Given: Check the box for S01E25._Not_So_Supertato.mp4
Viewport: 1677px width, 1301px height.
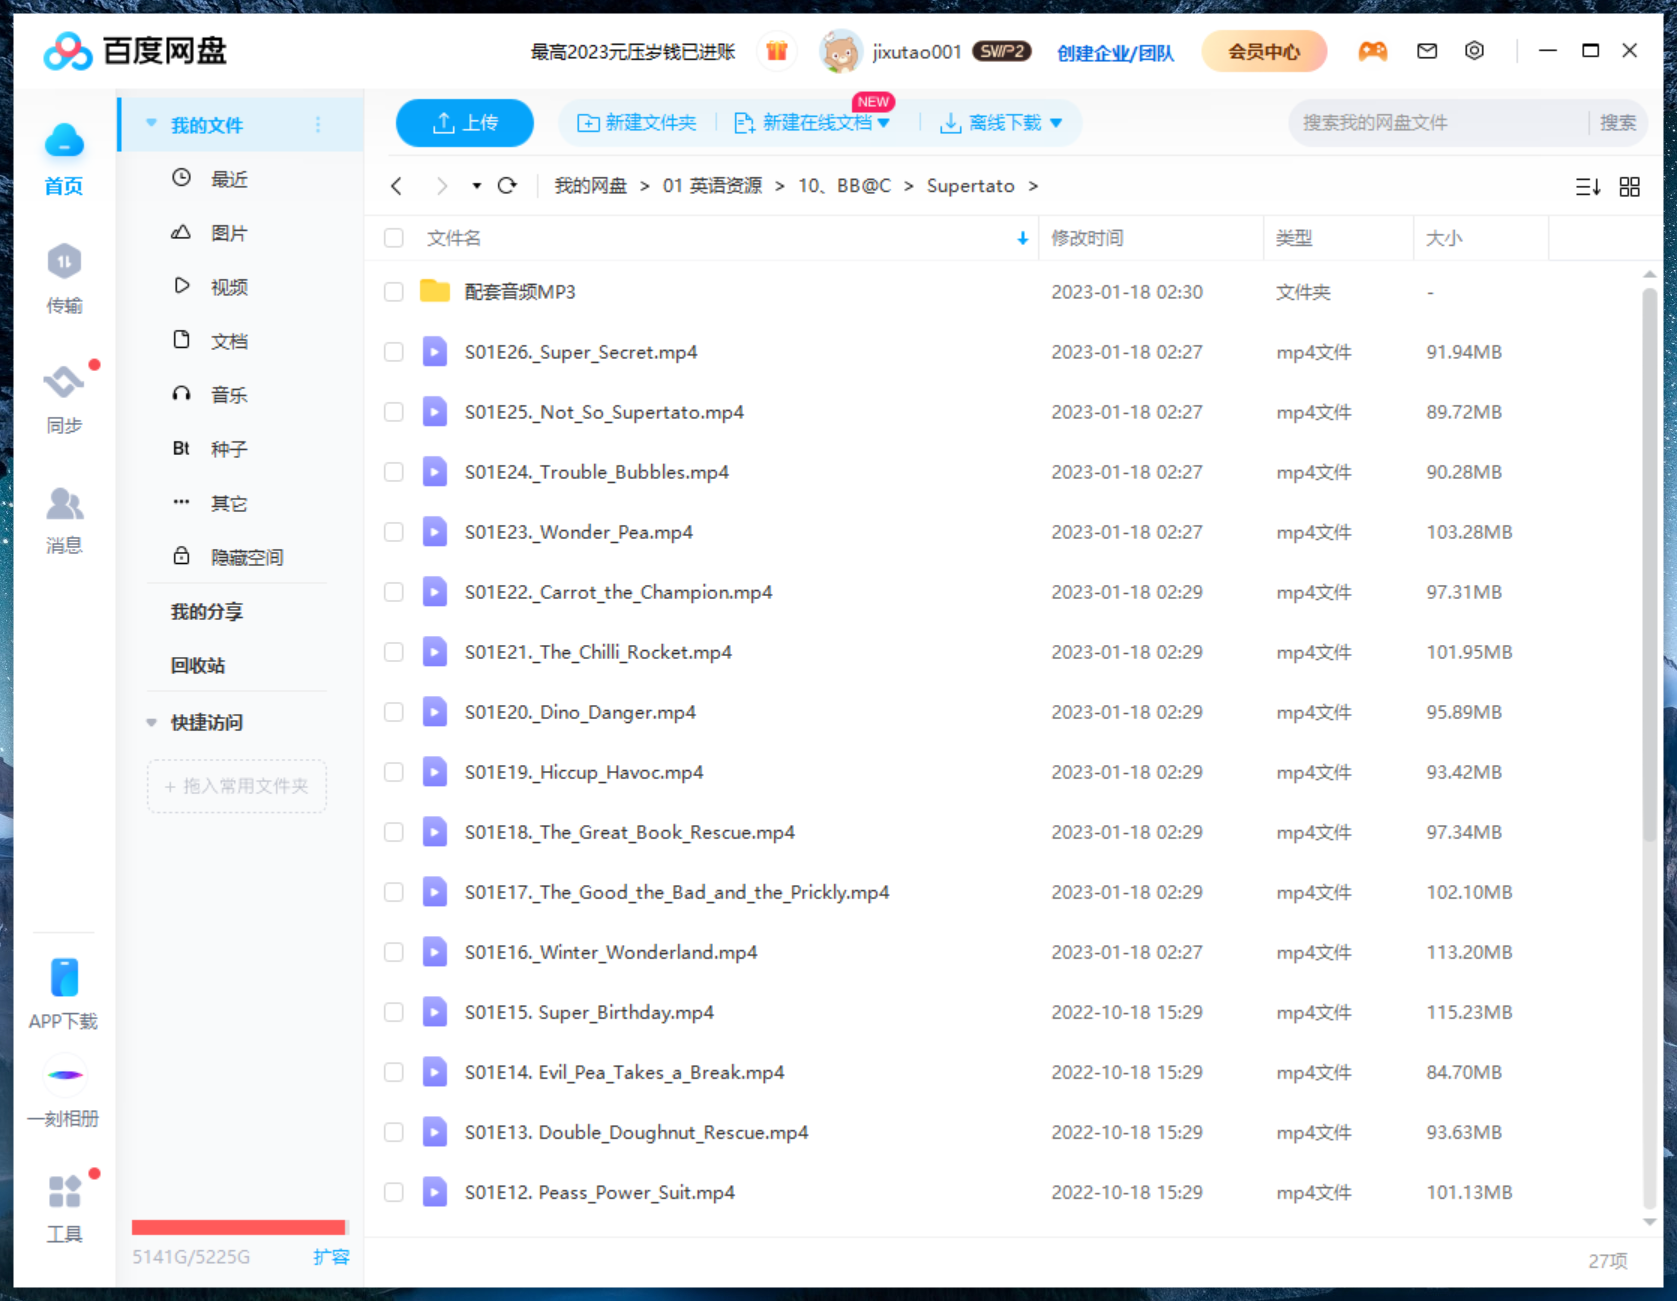Looking at the screenshot, I should (394, 411).
